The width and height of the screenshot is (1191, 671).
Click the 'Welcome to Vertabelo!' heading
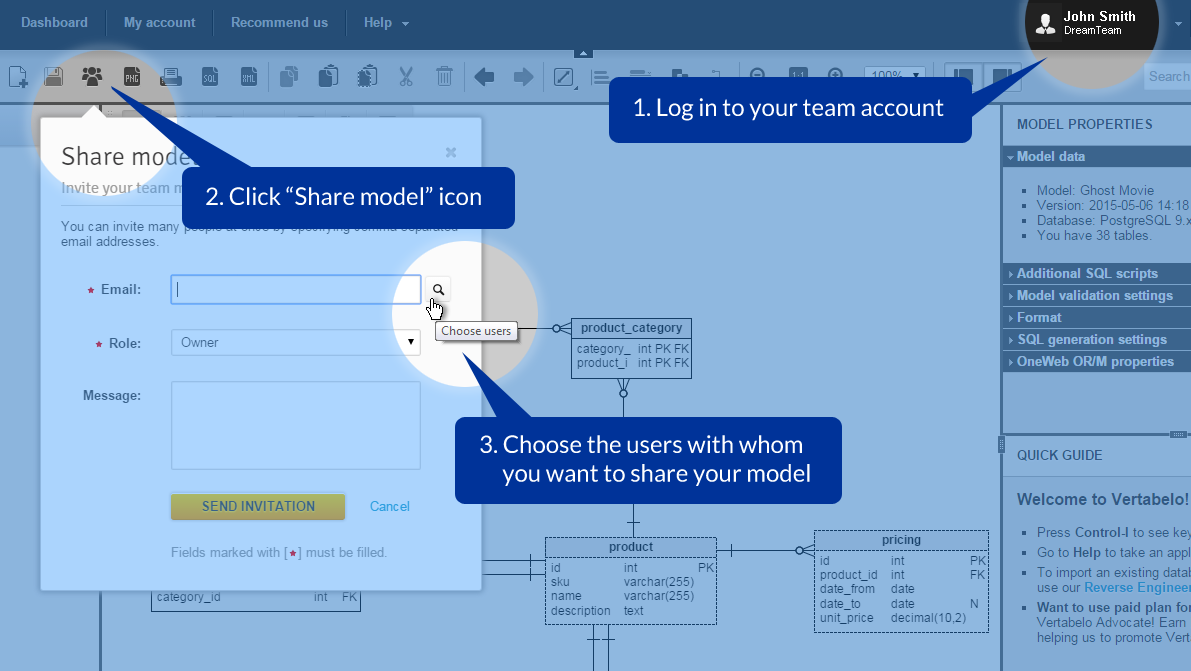(1103, 499)
